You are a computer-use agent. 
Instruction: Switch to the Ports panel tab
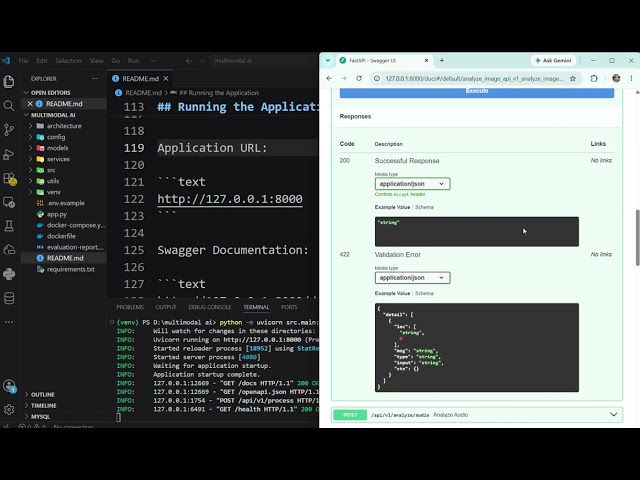click(289, 307)
